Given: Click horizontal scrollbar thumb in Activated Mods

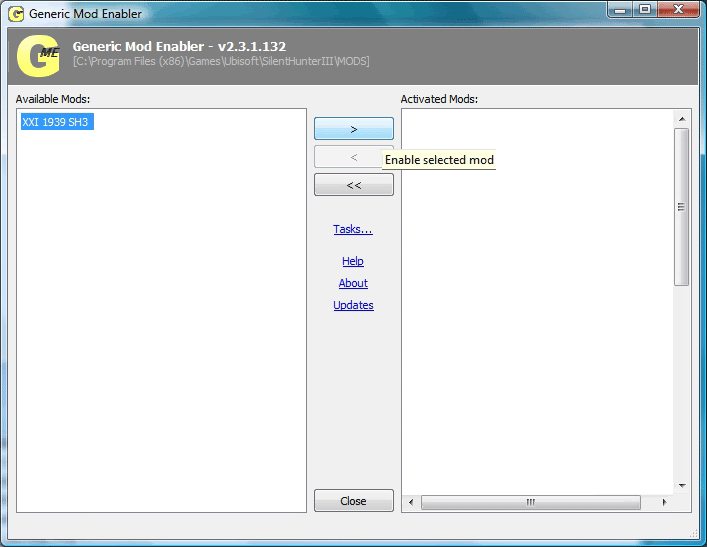Looking at the screenshot, I should [531, 502].
